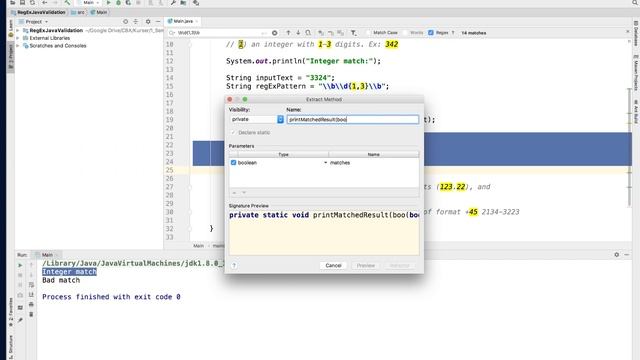Hide the Project panel with minus icon
Image resolution: width=640 pixels, height=360 pixels.
point(158,22)
